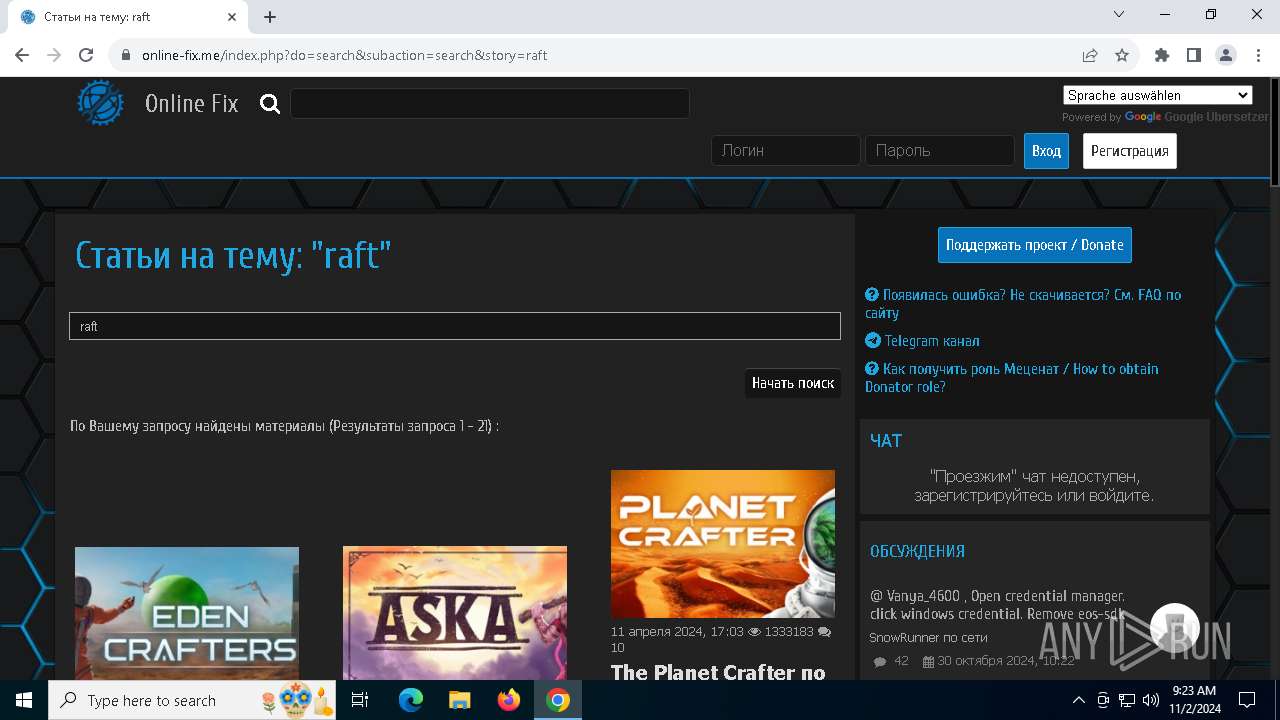
Task: Open the 'SnowRunner по сети' discussion link
Action: tap(928, 637)
